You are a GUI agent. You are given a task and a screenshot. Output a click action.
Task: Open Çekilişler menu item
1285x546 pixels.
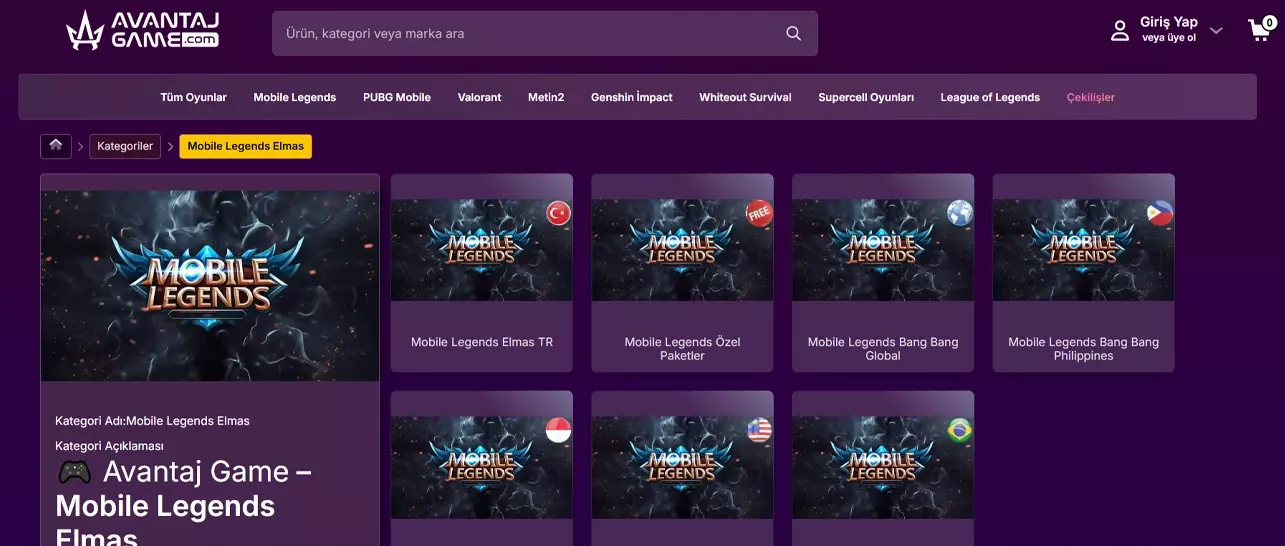point(1091,97)
